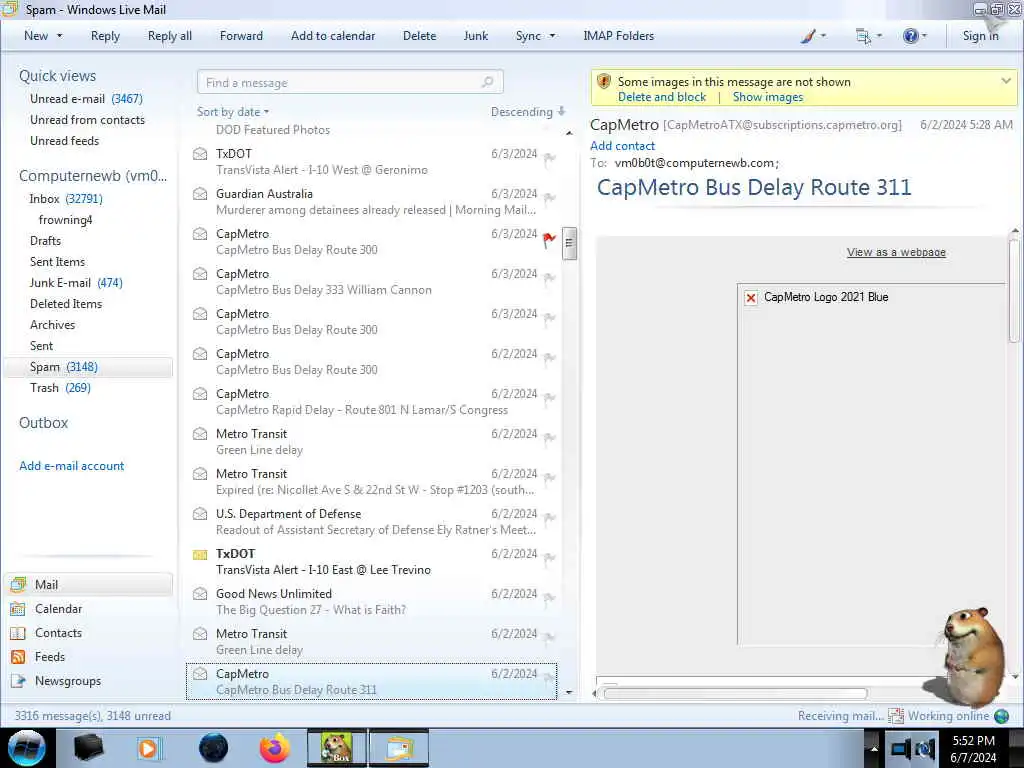The width and height of the screenshot is (1024, 768).
Task: Open the blue Help question mark icon
Action: 910,36
